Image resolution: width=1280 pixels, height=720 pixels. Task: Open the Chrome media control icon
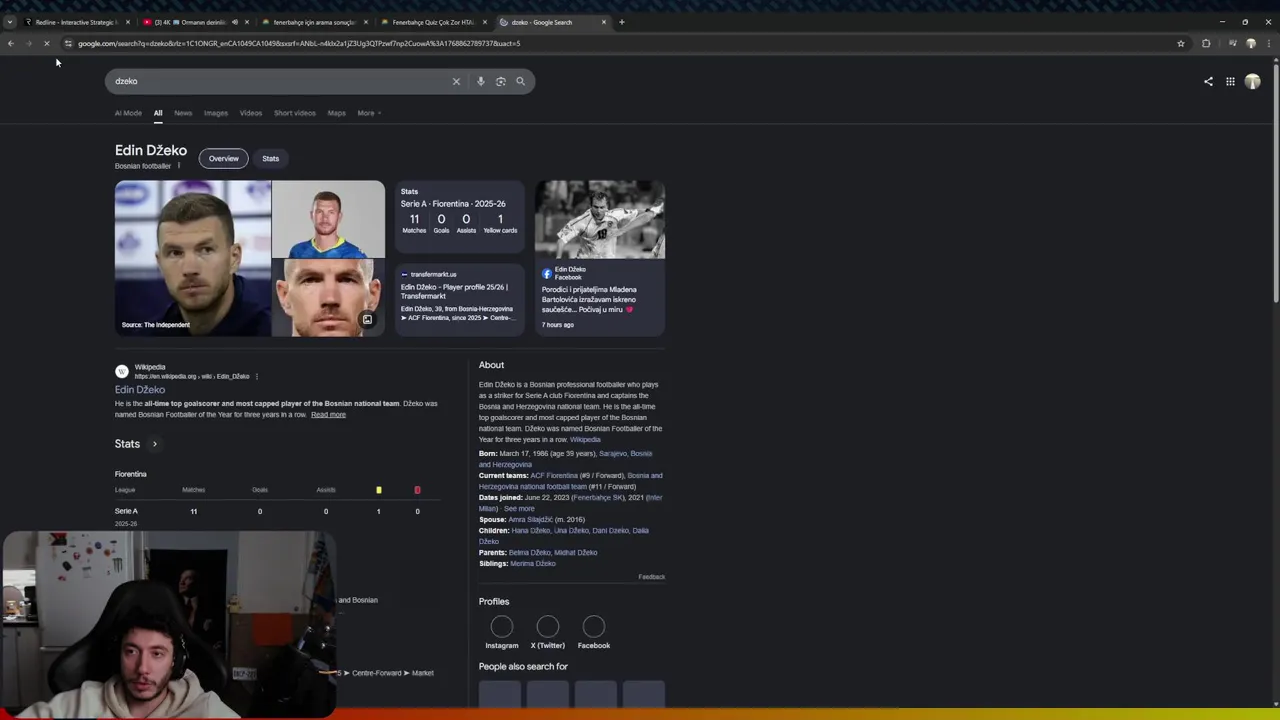coord(1232,43)
